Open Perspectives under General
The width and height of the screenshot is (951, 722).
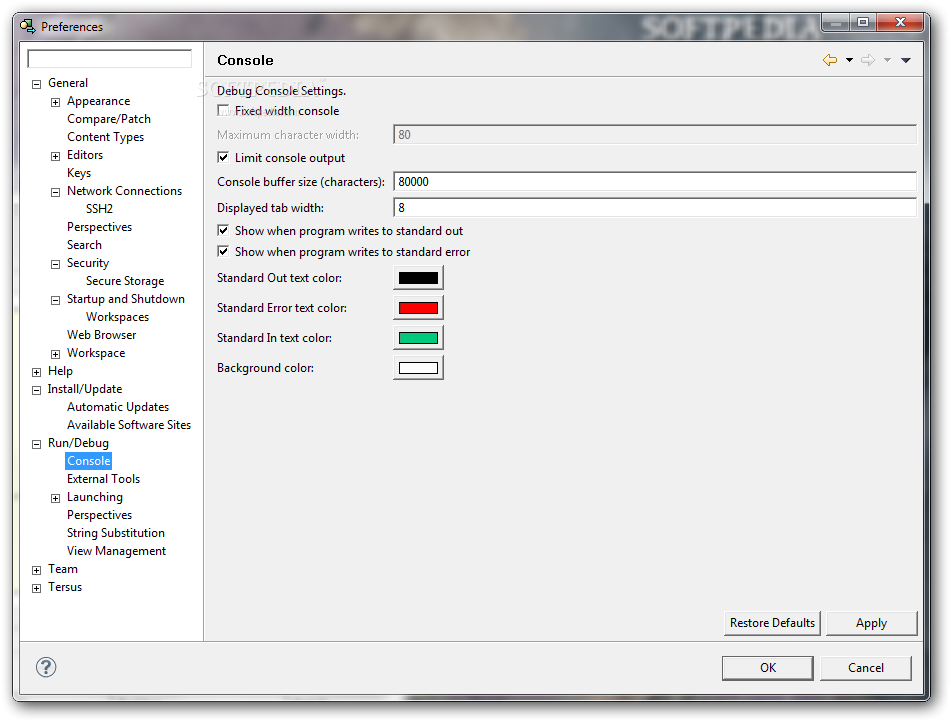click(x=99, y=227)
